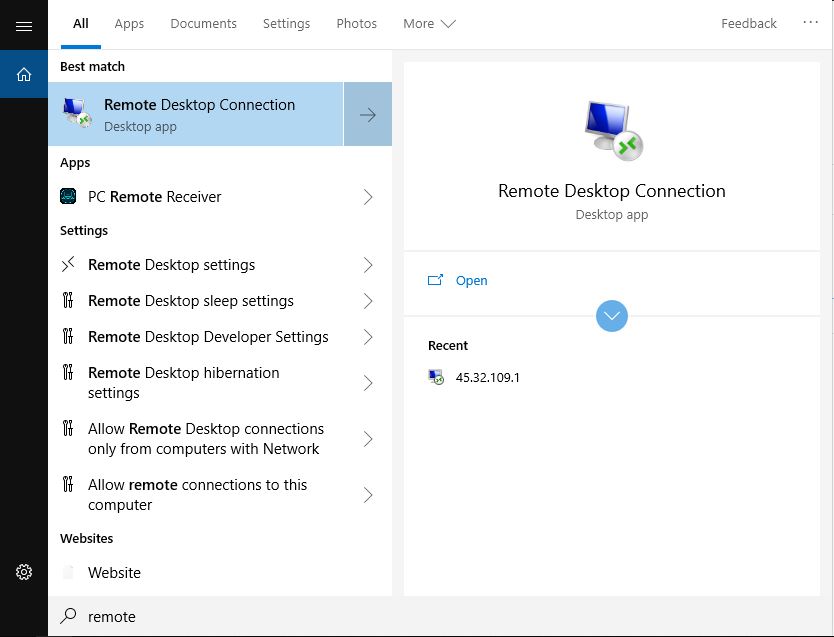Expand the Network-level connections setting chevron

(x=368, y=439)
